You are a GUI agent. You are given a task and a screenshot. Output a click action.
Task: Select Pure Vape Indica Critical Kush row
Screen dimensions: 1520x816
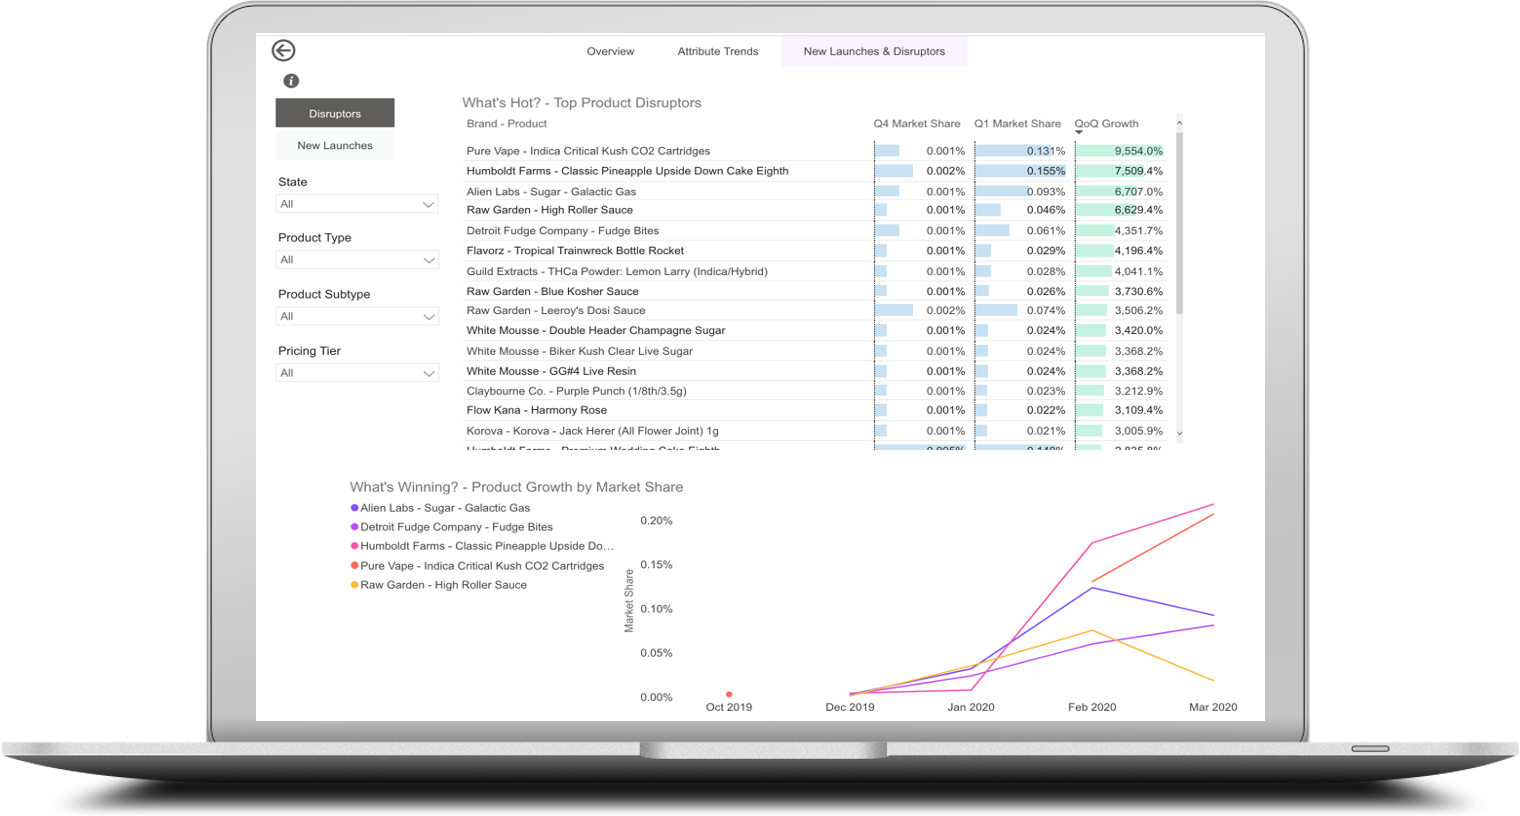pos(815,151)
